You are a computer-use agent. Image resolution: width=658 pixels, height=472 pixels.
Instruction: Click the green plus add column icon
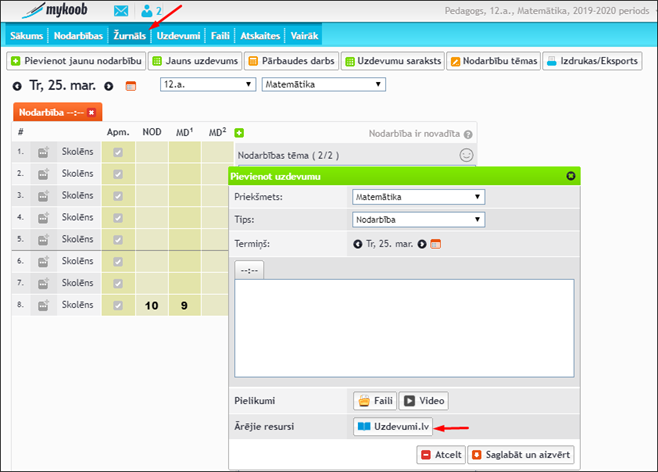(239, 132)
